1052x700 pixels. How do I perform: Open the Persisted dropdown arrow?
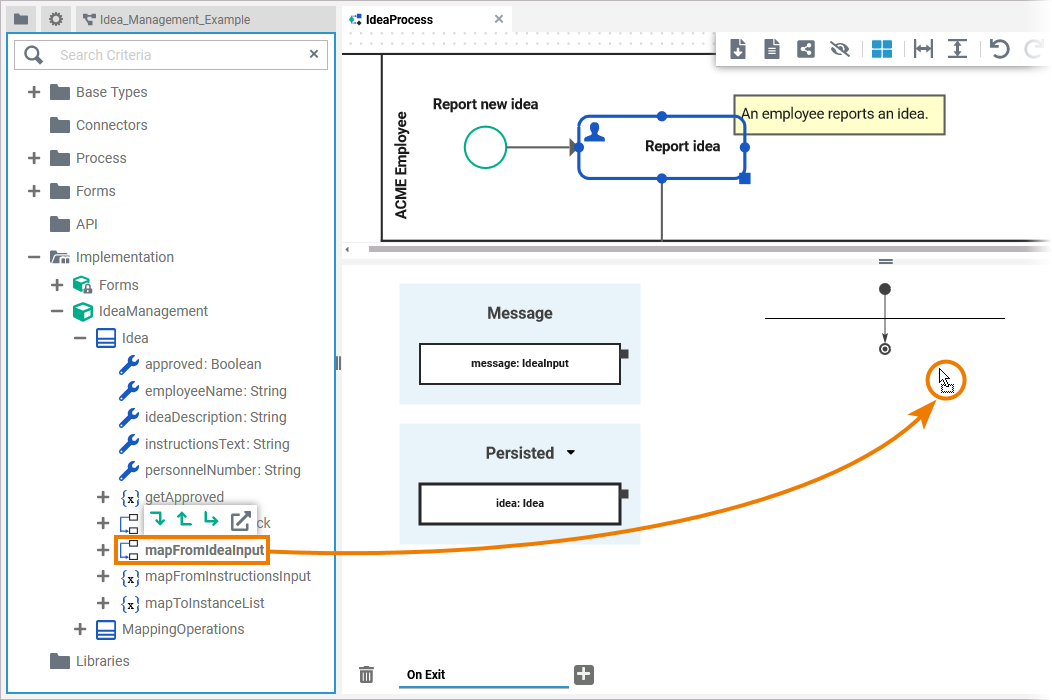click(x=571, y=453)
